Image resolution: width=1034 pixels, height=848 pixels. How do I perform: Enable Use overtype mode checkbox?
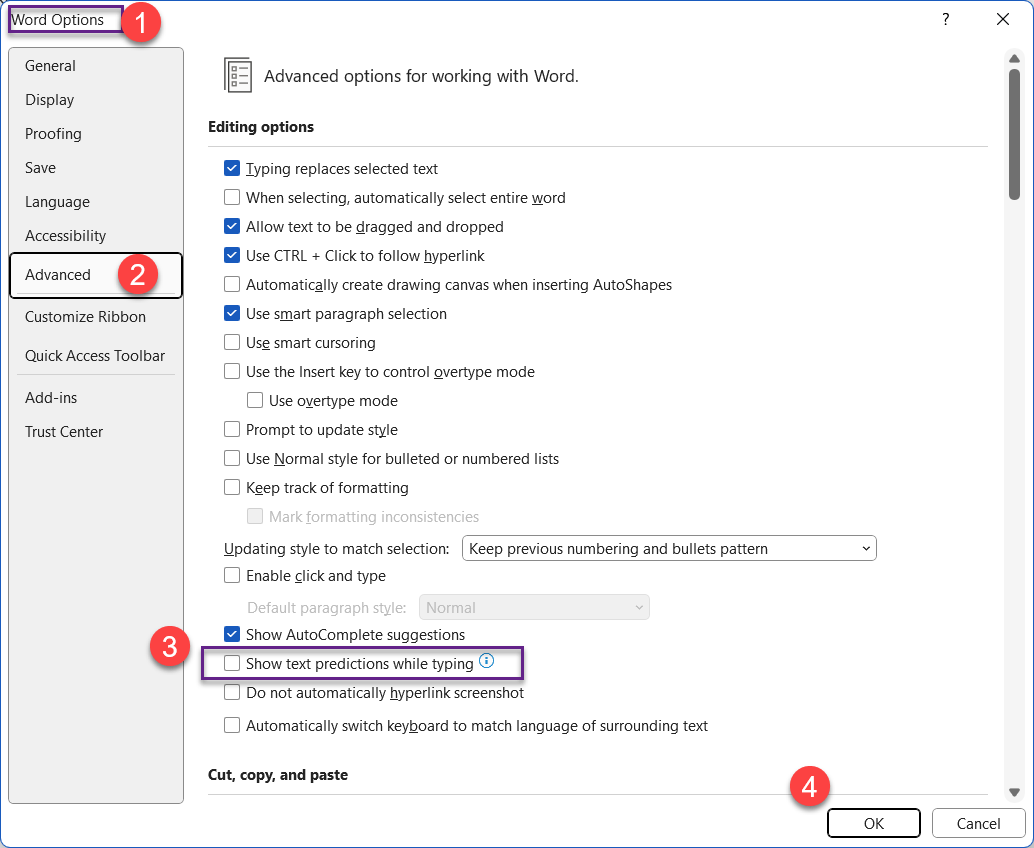pos(255,400)
